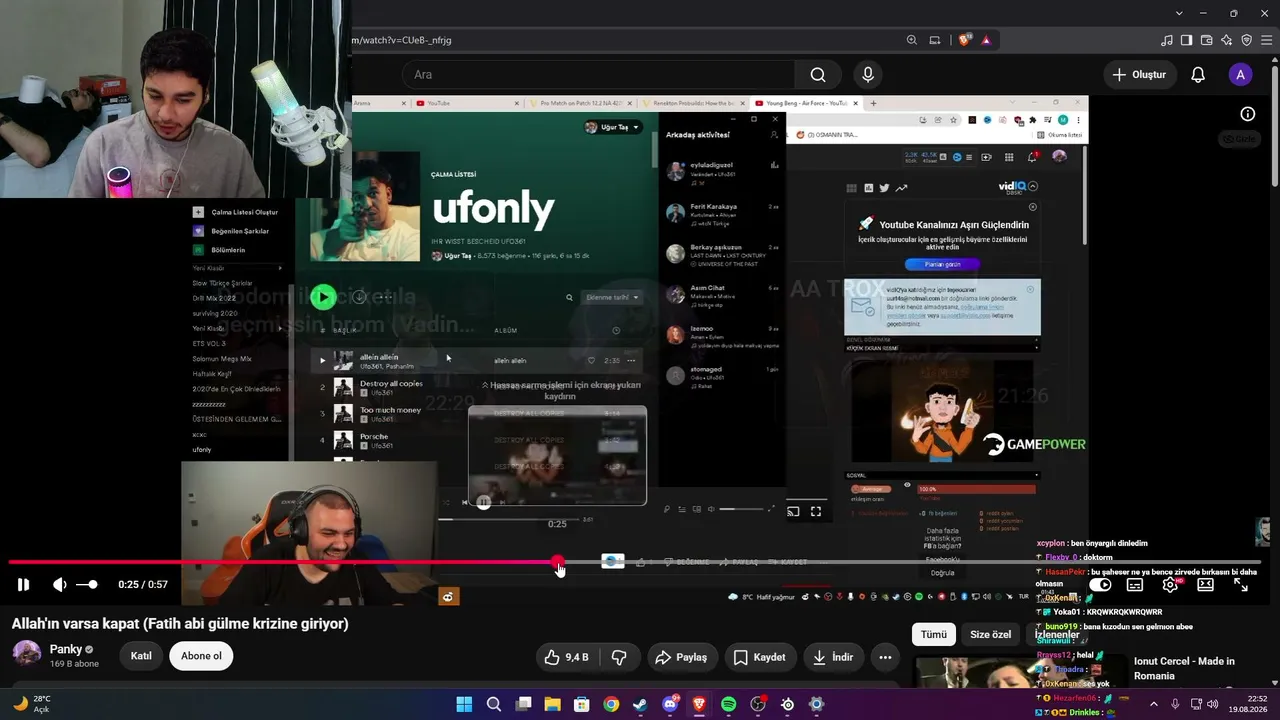Pause the YouTube video

point(23,585)
